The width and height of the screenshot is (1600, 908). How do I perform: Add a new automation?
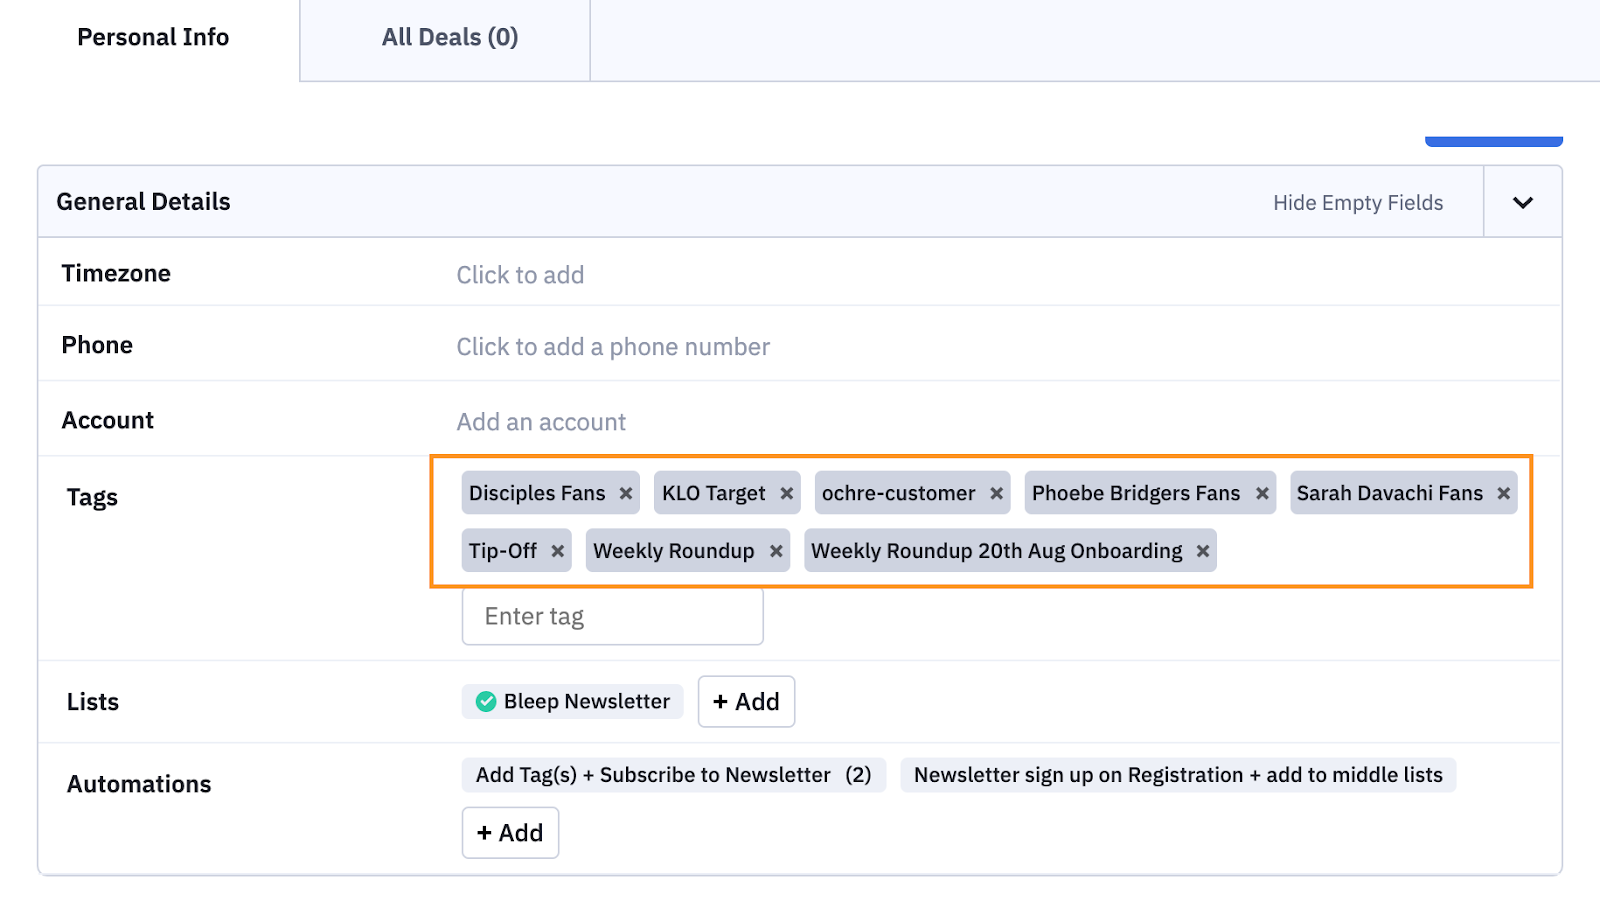pos(510,833)
